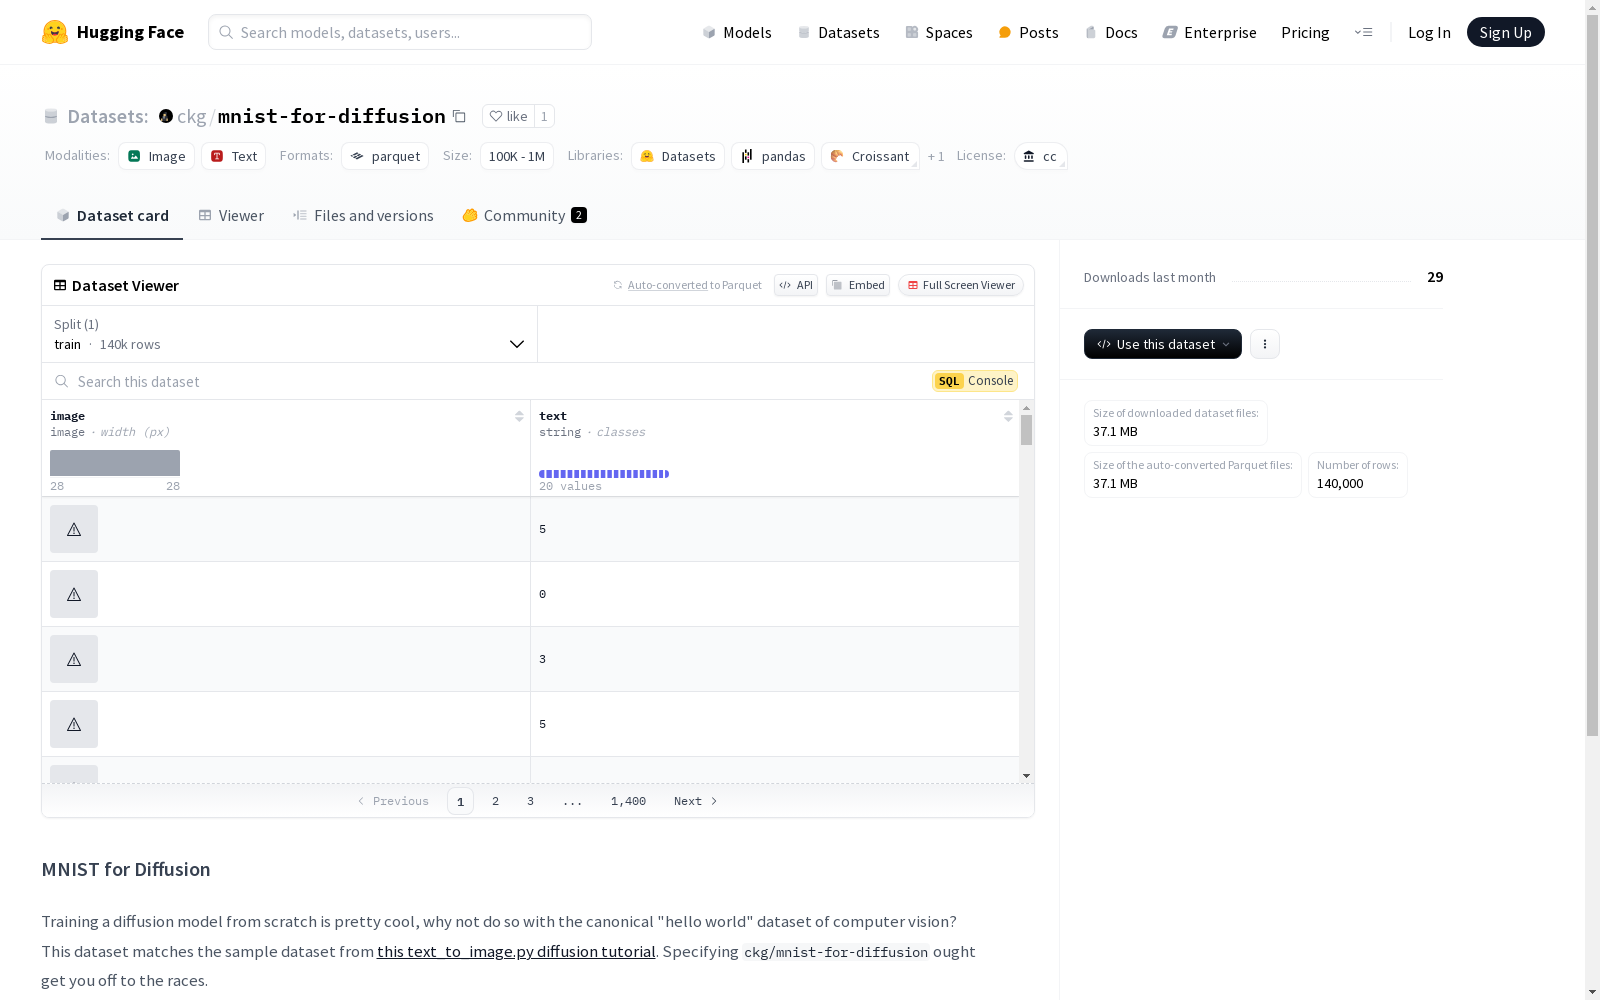Open Enterprise in the top navigation

[x=1209, y=32]
